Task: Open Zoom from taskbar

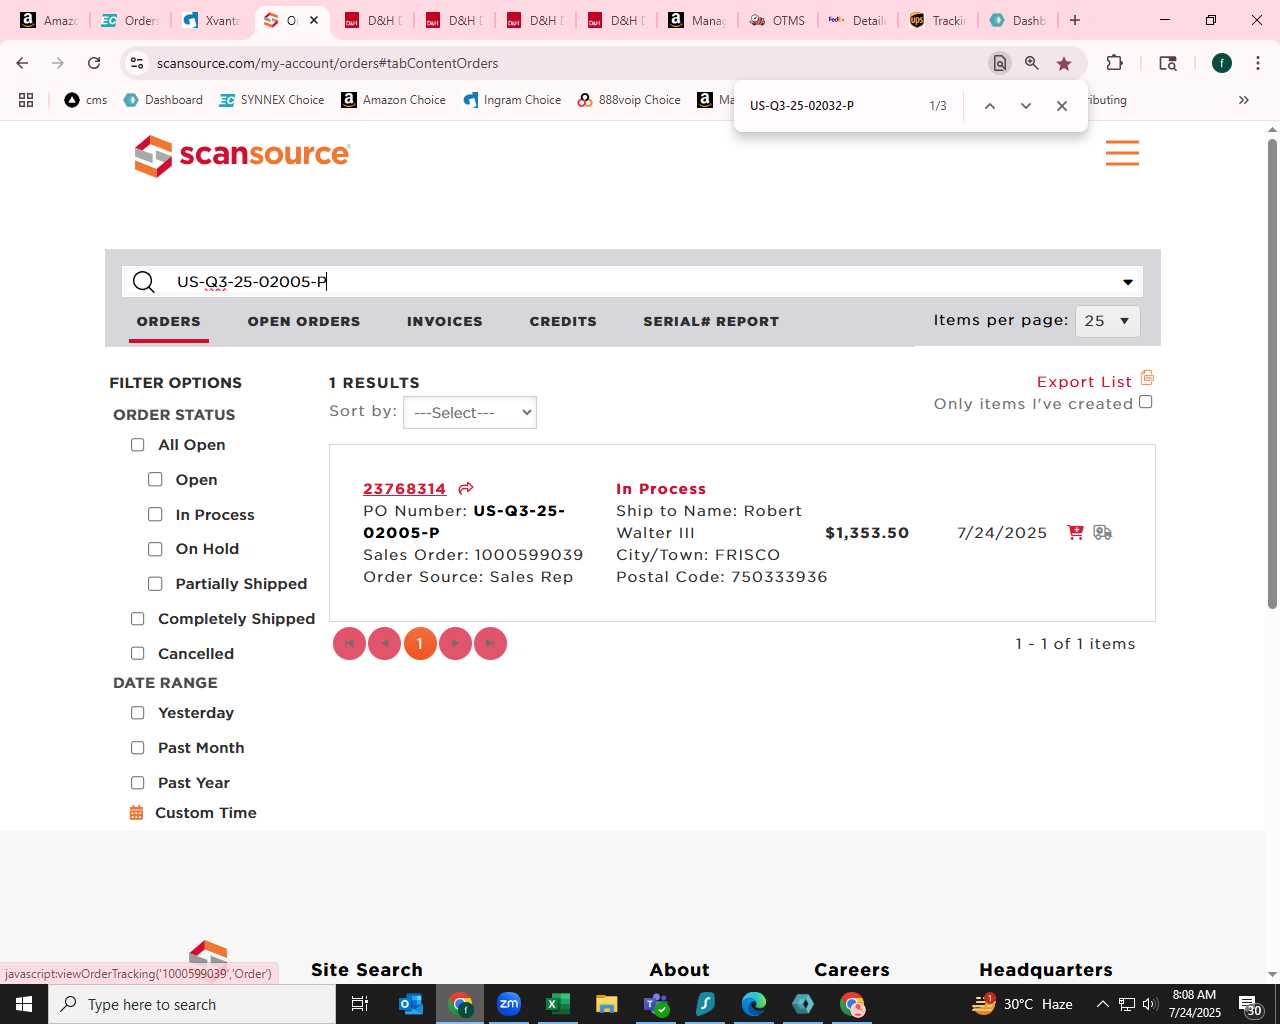Action: click(509, 1004)
